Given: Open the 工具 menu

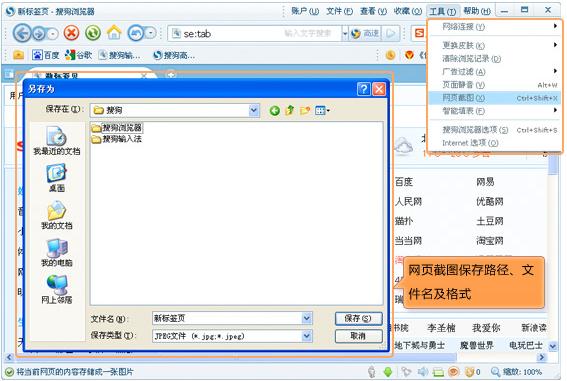Looking at the screenshot, I should coord(443,11).
